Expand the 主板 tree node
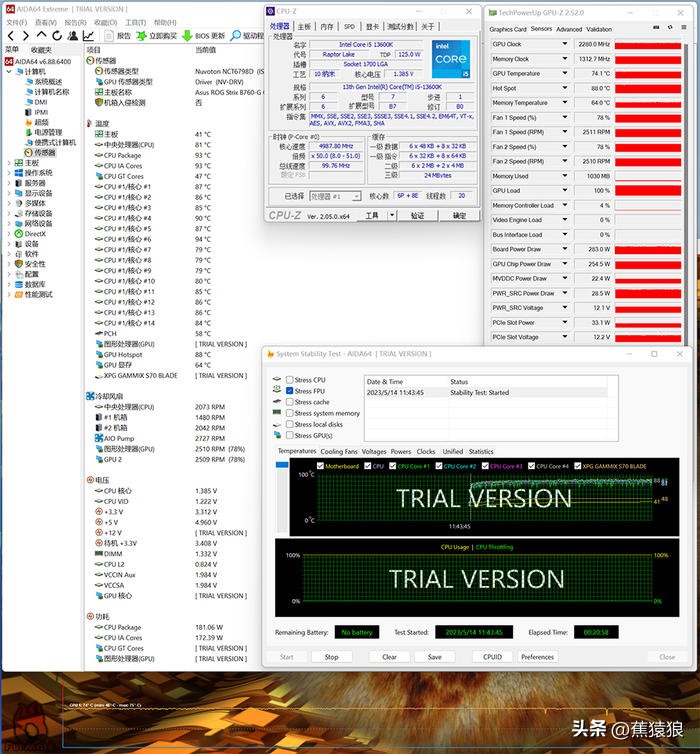This screenshot has width=700, height=754. pyautogui.click(x=9, y=163)
